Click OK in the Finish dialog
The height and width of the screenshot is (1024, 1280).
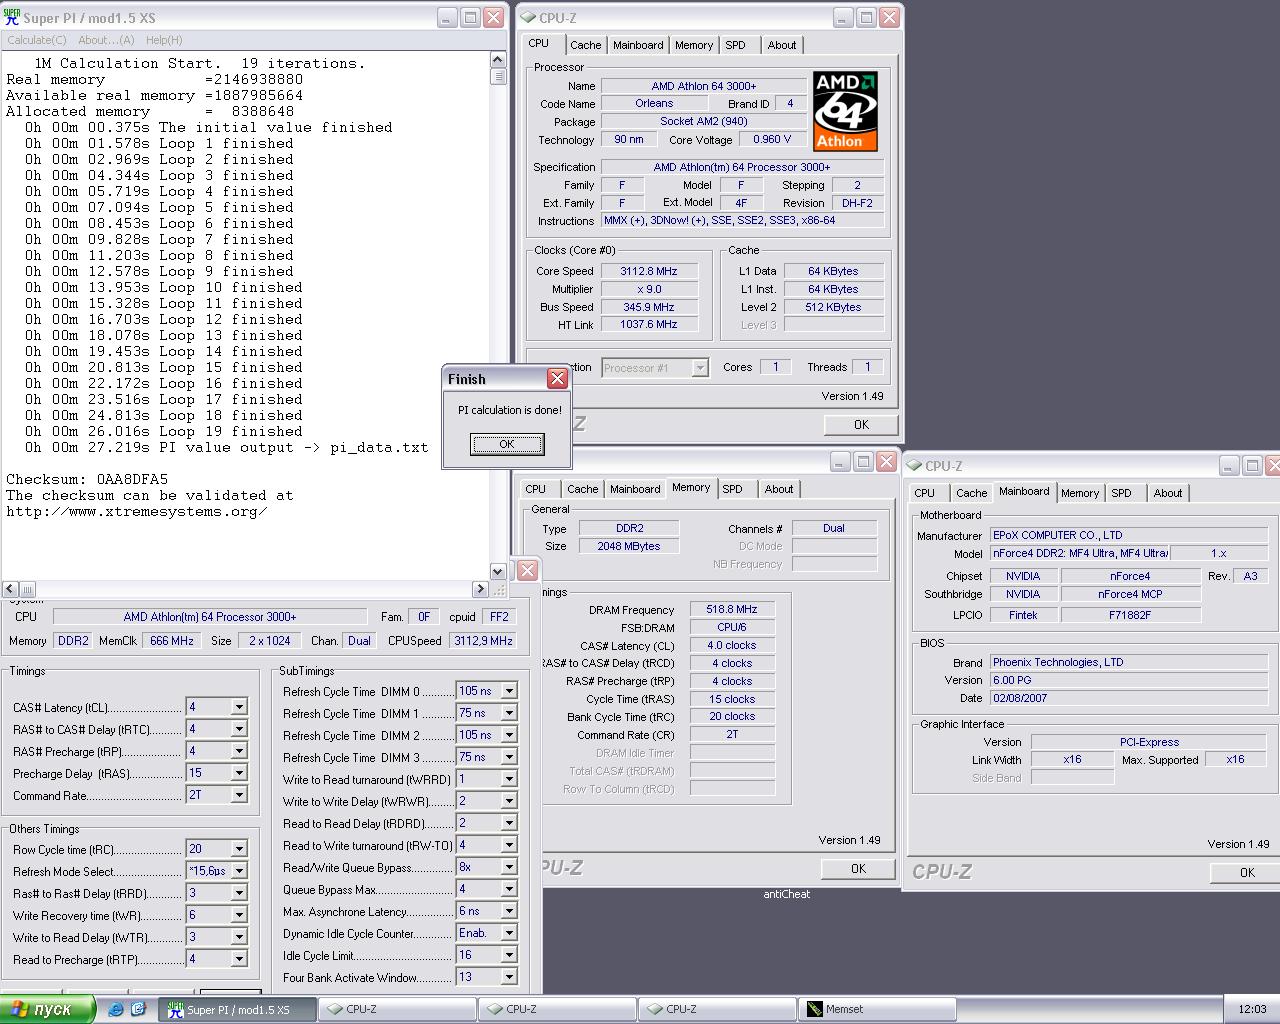tap(507, 444)
